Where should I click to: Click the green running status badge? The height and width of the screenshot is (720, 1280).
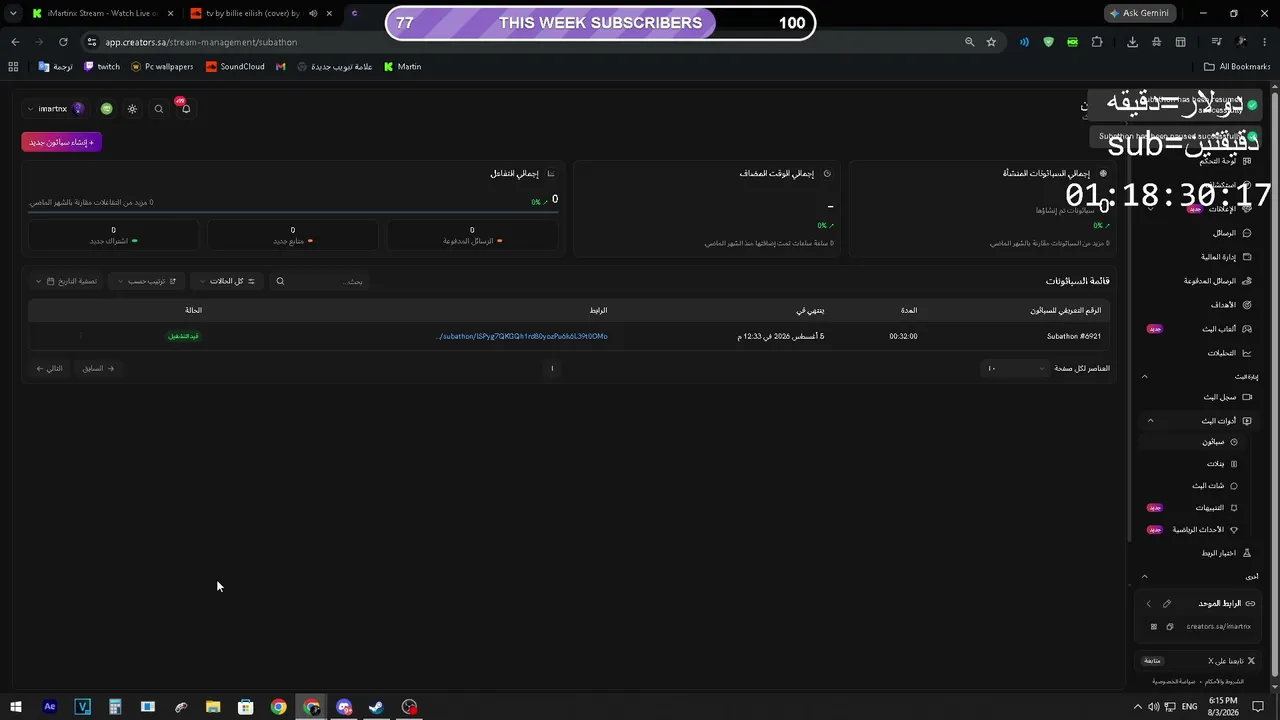click(x=184, y=336)
